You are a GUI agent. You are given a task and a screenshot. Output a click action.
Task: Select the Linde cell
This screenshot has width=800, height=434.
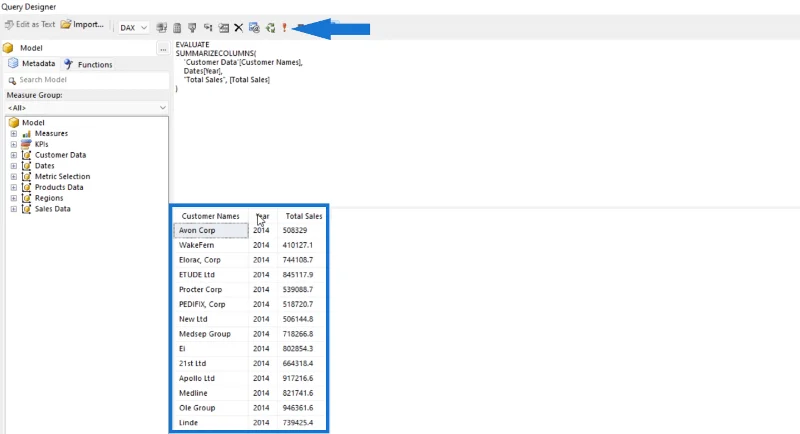[211, 423]
